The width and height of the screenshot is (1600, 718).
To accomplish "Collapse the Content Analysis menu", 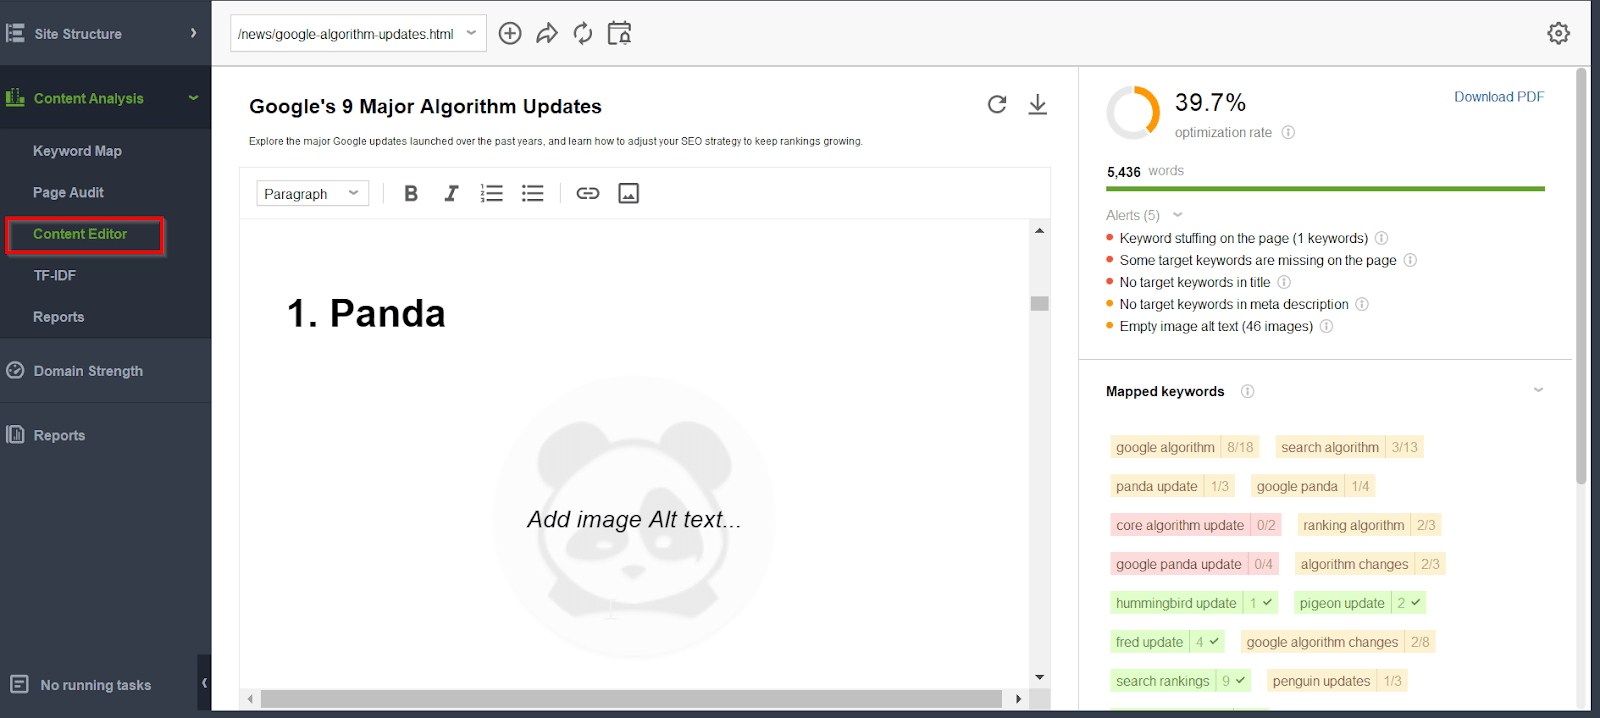I will tap(193, 98).
